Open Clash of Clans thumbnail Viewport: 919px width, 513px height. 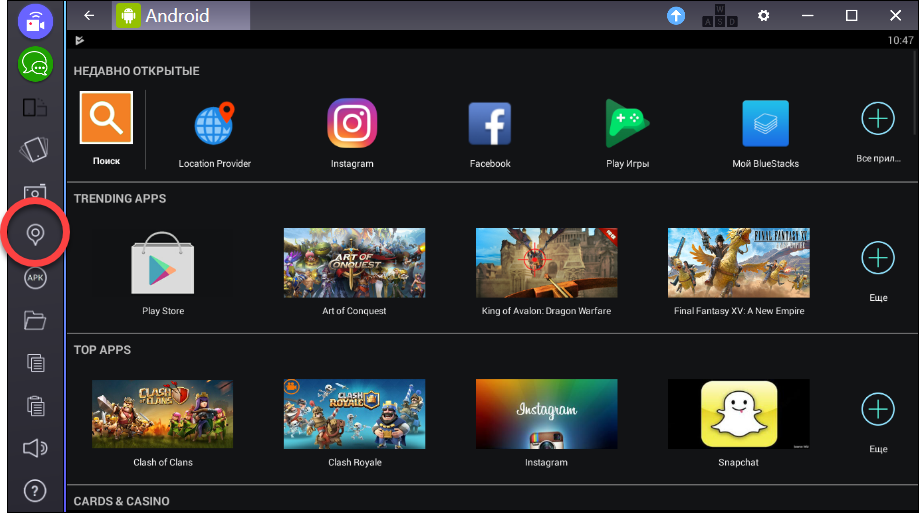pos(162,414)
